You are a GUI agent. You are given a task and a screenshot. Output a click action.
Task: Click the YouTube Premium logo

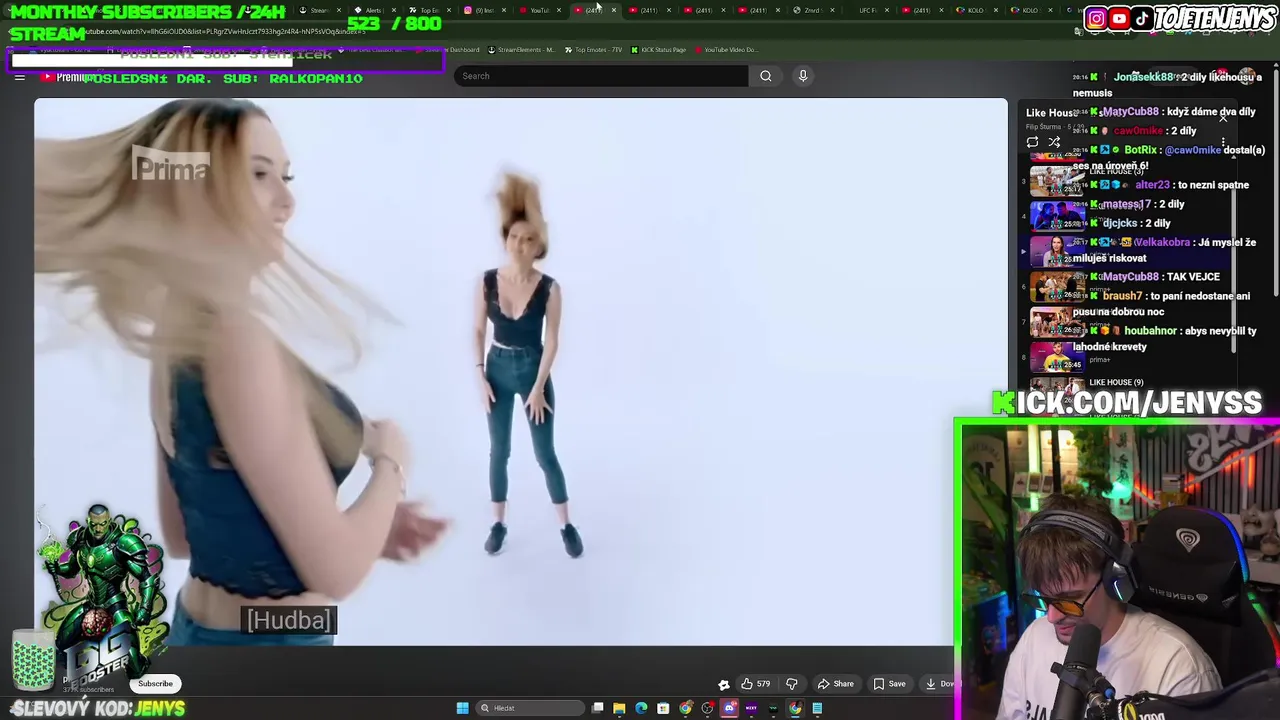pos(68,77)
